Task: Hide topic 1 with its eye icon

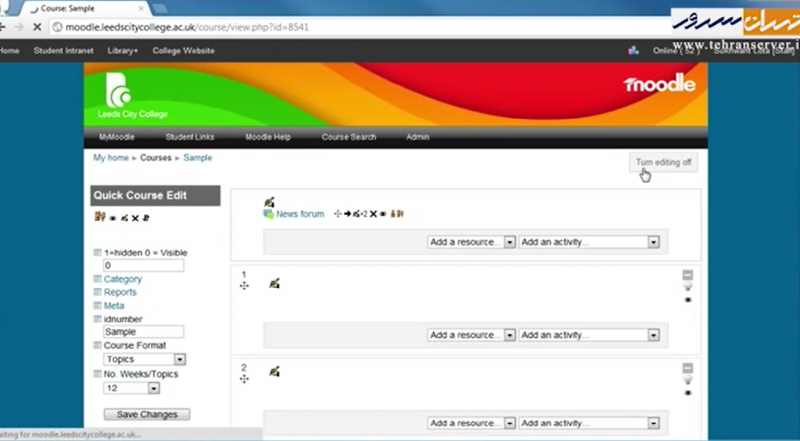Action: coord(687,300)
